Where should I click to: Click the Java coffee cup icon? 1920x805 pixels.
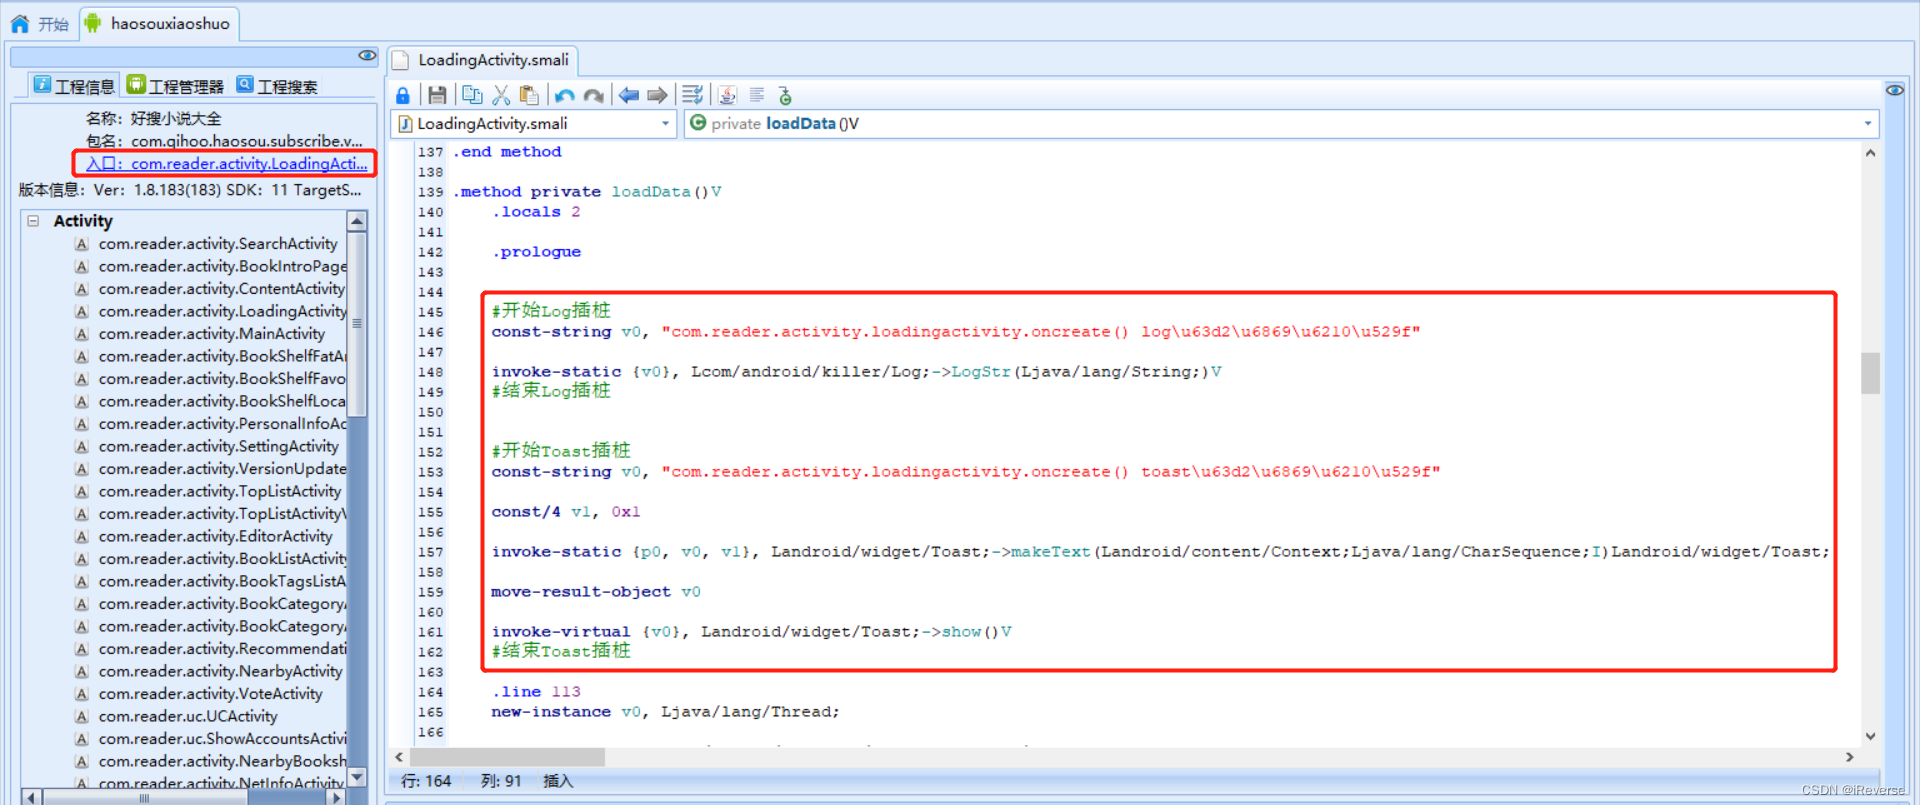point(727,95)
